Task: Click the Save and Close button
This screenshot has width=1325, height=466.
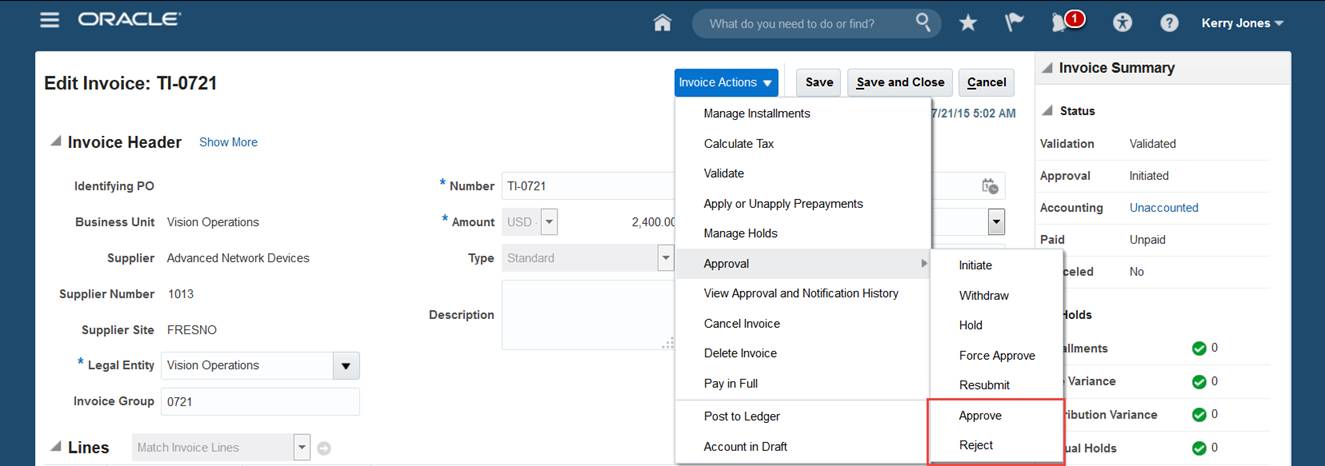Action: 900,83
